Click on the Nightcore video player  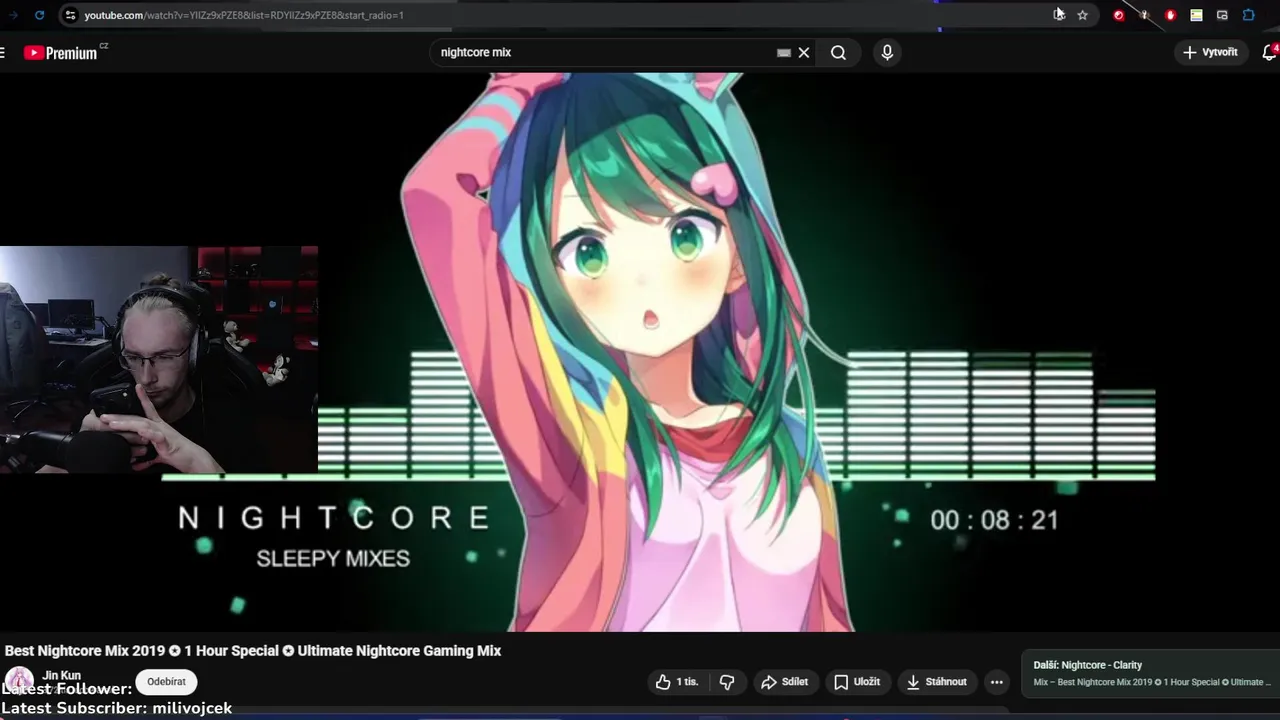(640, 352)
